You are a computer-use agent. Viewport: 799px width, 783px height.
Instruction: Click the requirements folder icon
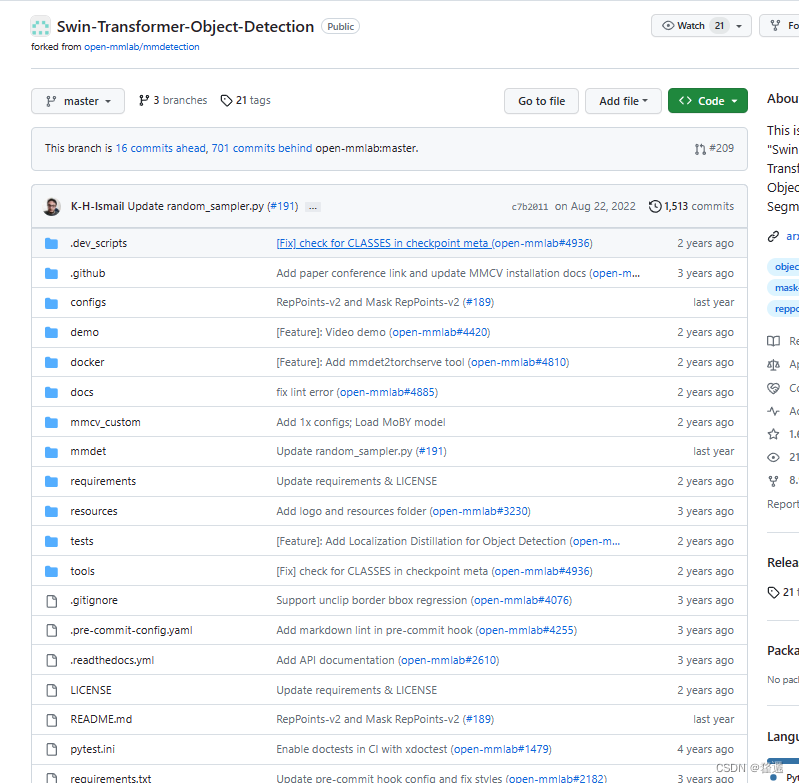[51, 481]
